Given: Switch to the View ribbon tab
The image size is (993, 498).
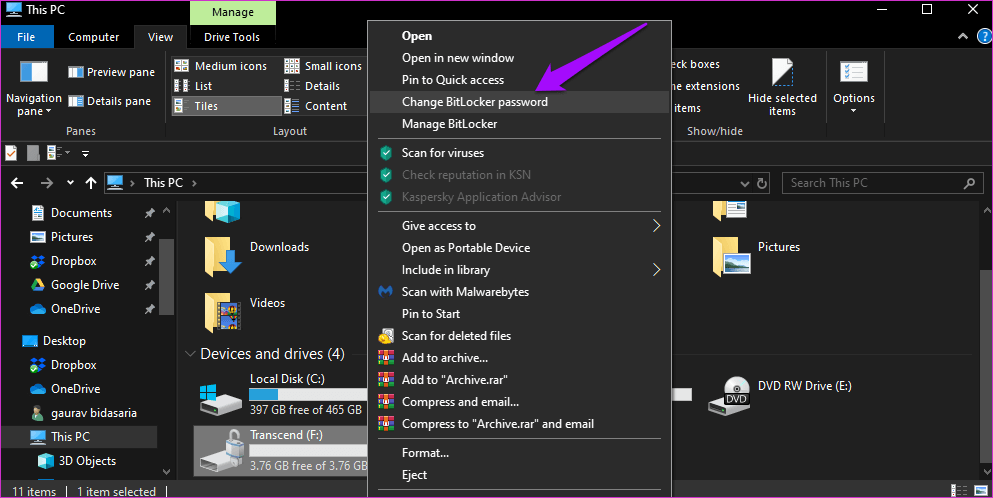Looking at the screenshot, I should click(x=160, y=37).
